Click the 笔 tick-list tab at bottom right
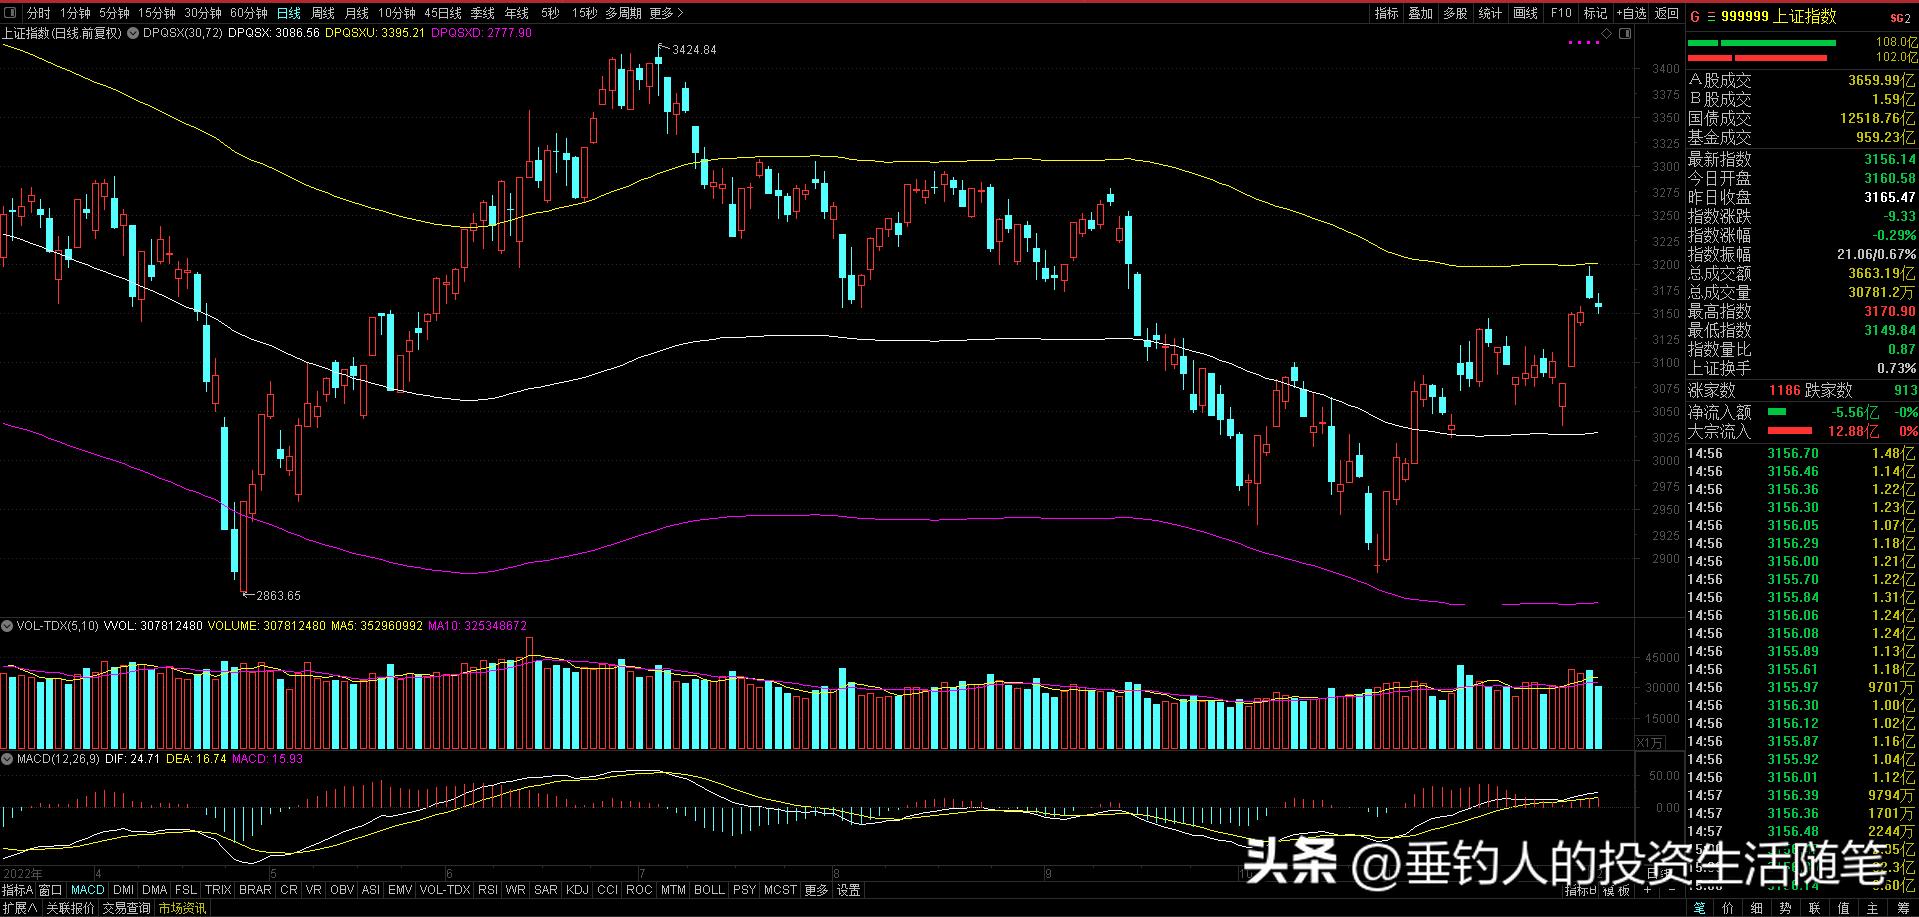 click(x=1701, y=907)
